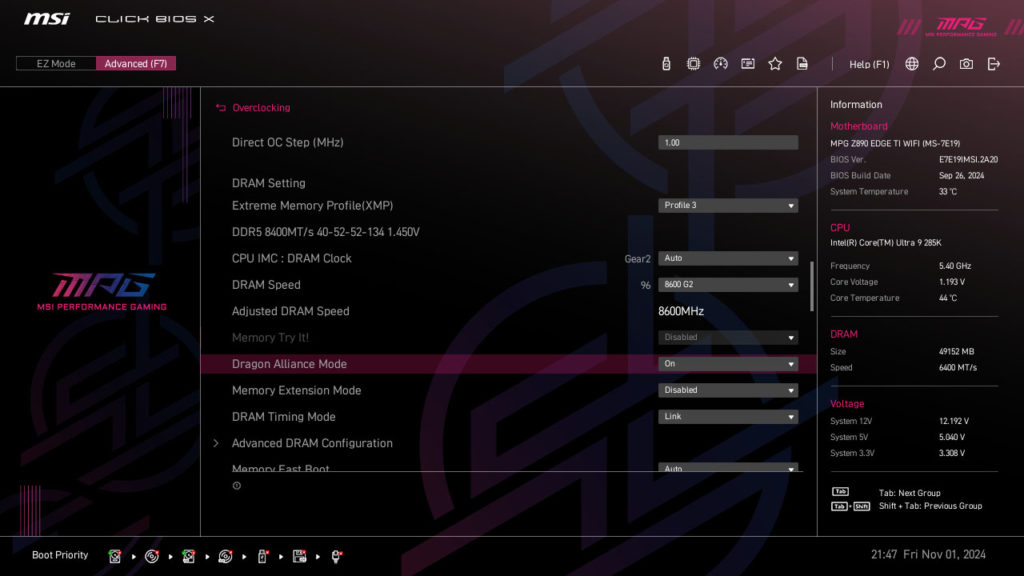Screen dimensions: 1024x576
Task: Expand the DRAM Speed selection list
Action: pos(728,284)
